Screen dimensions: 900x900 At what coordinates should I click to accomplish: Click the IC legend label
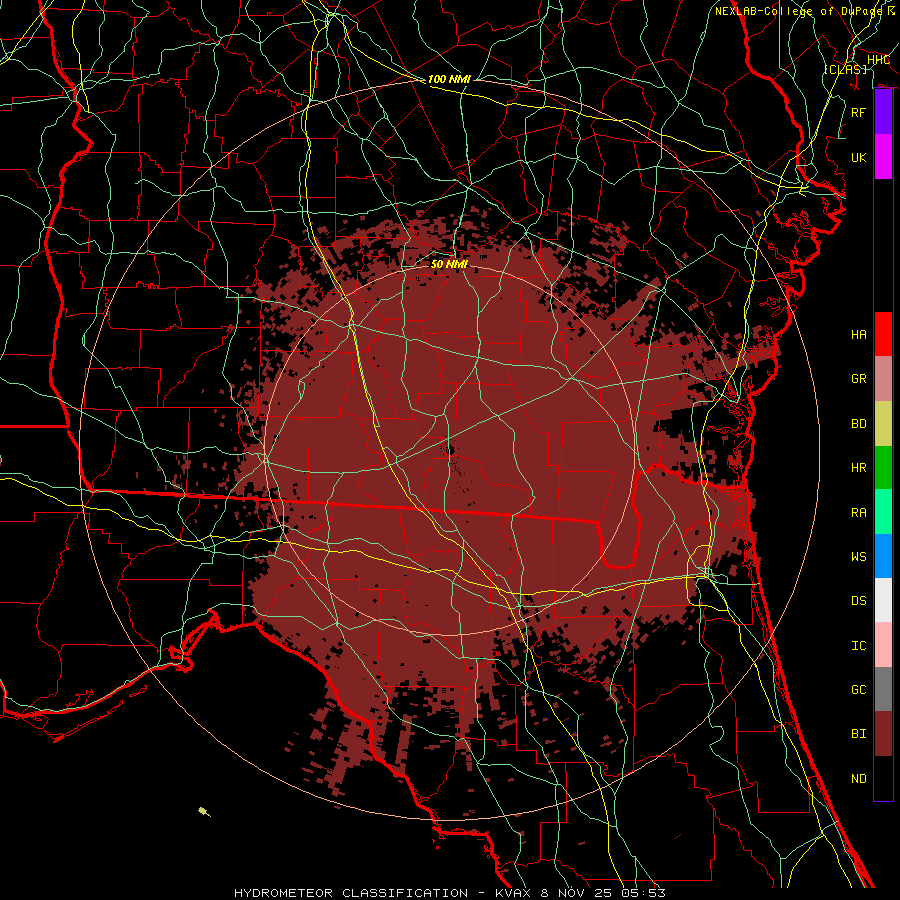click(x=858, y=645)
